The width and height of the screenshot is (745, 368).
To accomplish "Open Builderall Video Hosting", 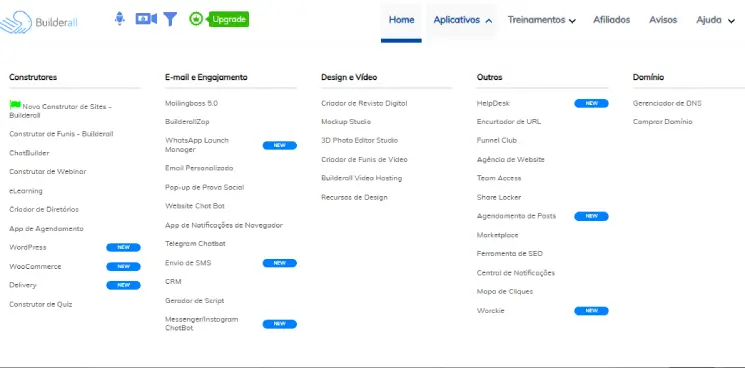I will pos(362,178).
